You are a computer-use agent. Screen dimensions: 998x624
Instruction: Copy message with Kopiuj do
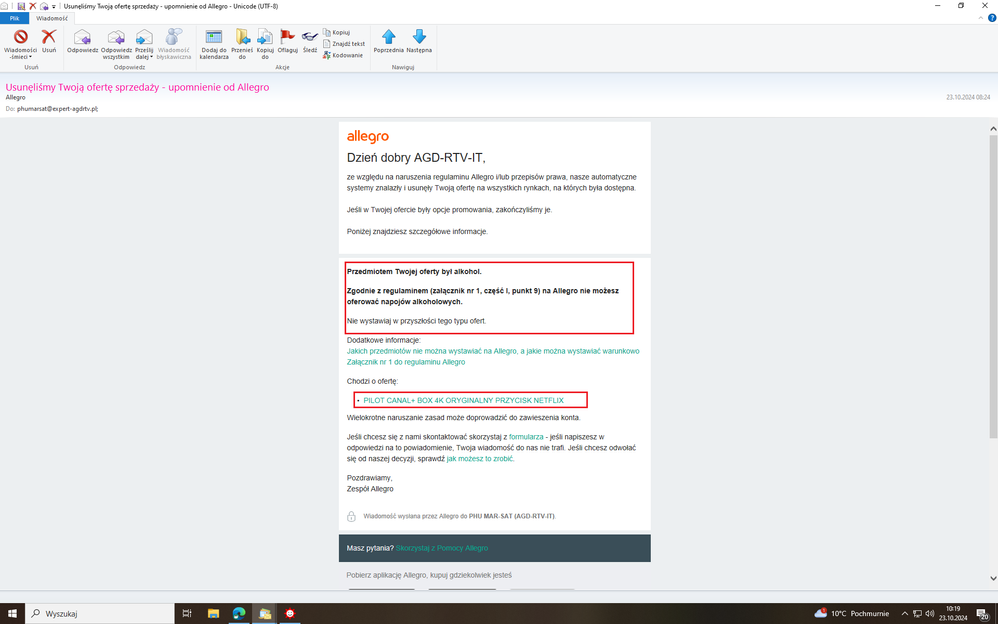click(x=265, y=43)
